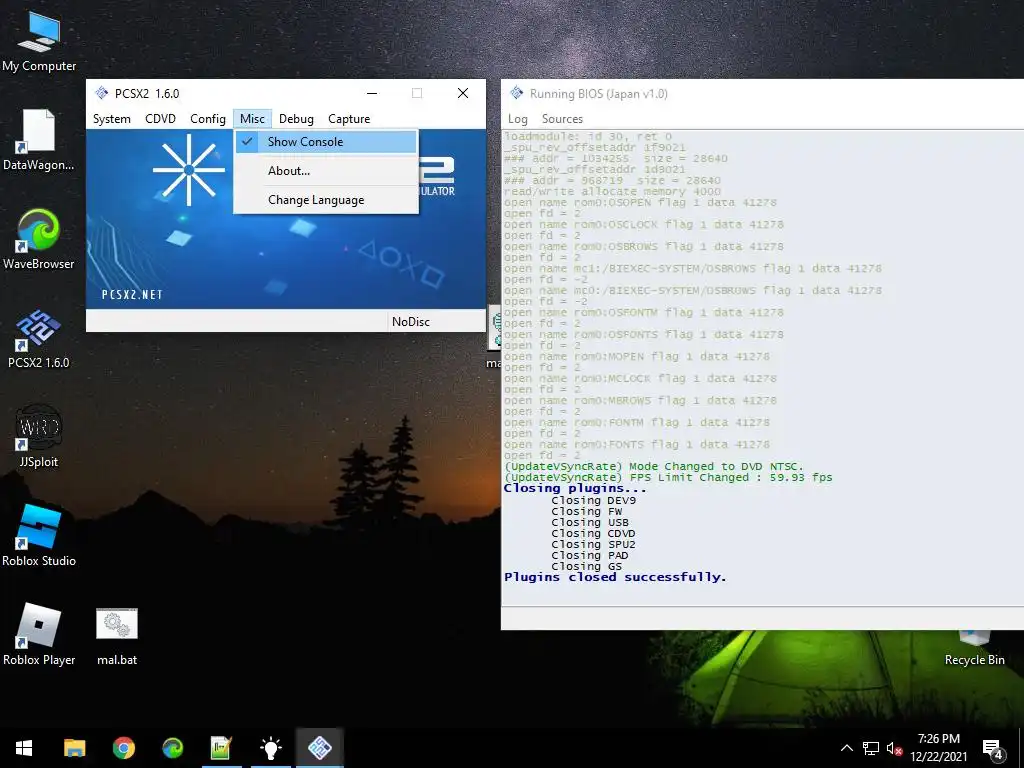Choose Change Language in the Misc menu

click(326, 200)
